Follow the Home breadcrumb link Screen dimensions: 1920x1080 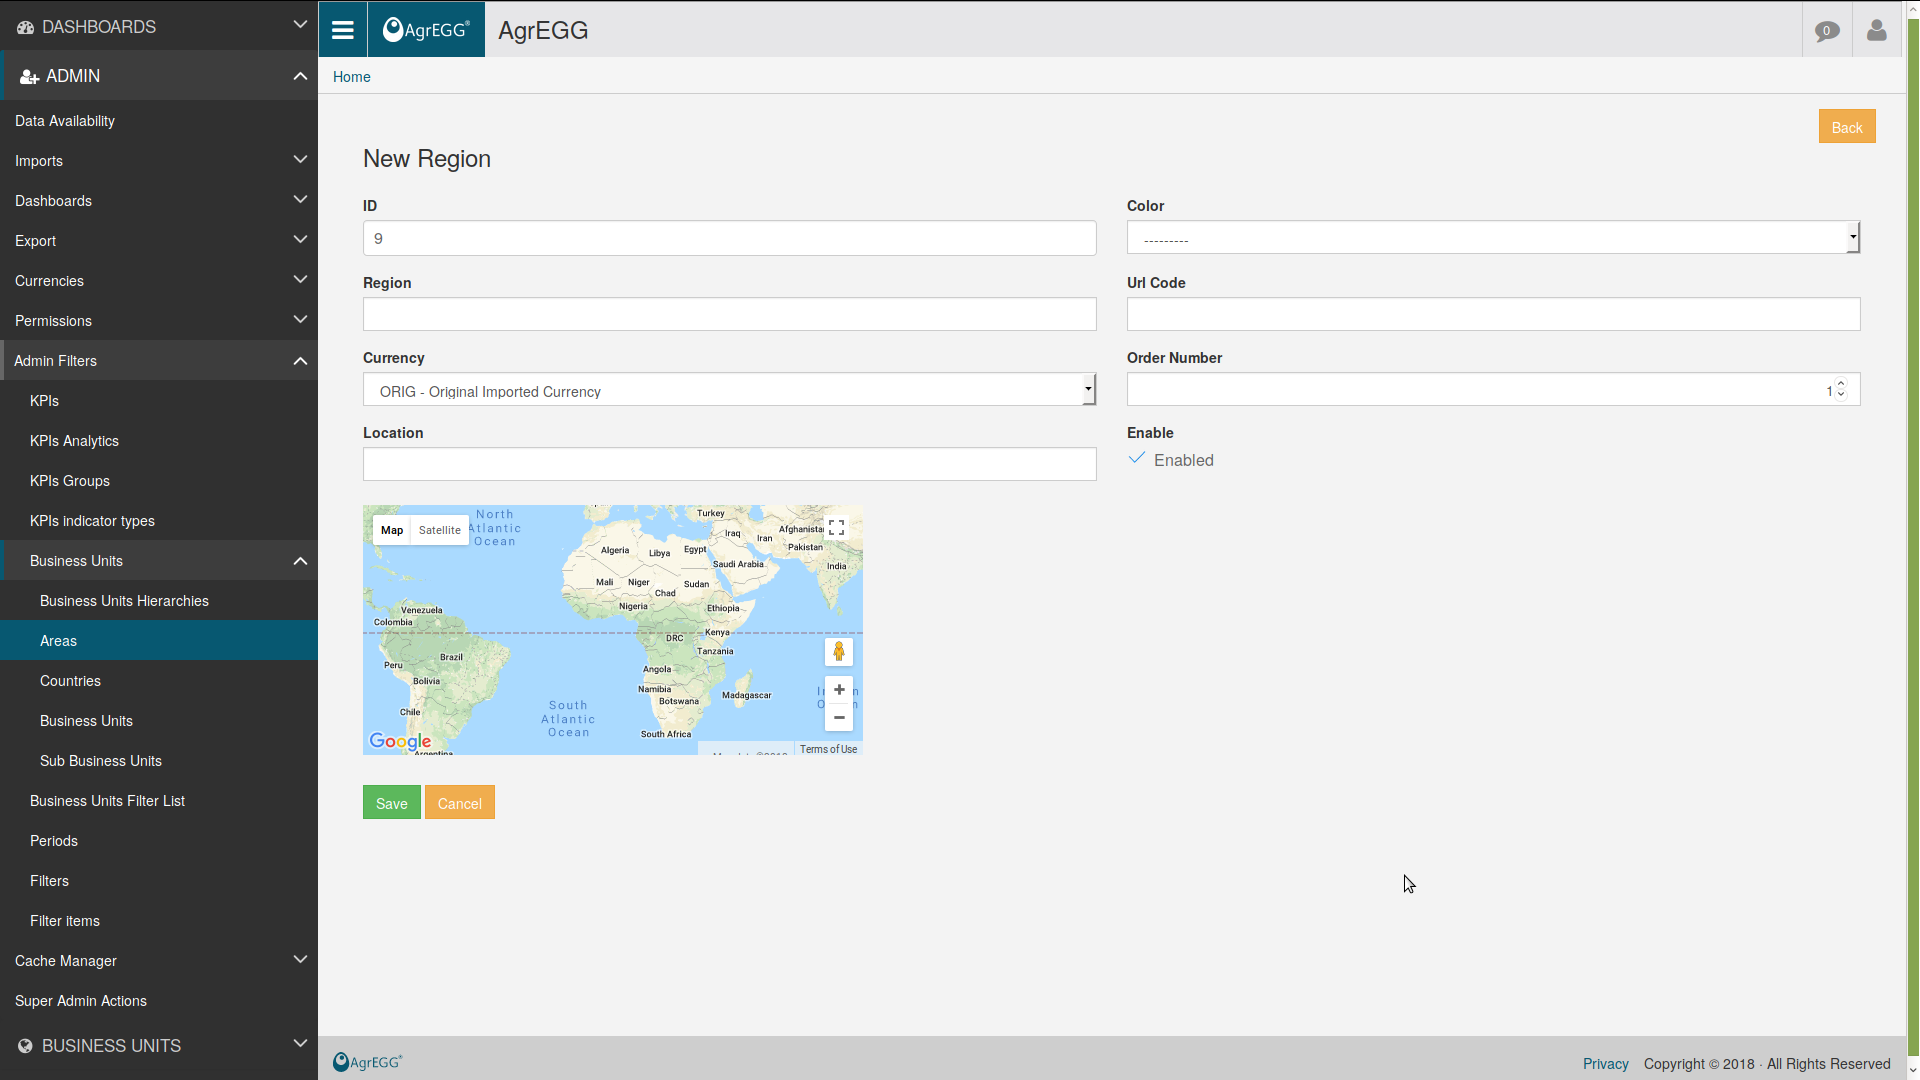tap(352, 77)
